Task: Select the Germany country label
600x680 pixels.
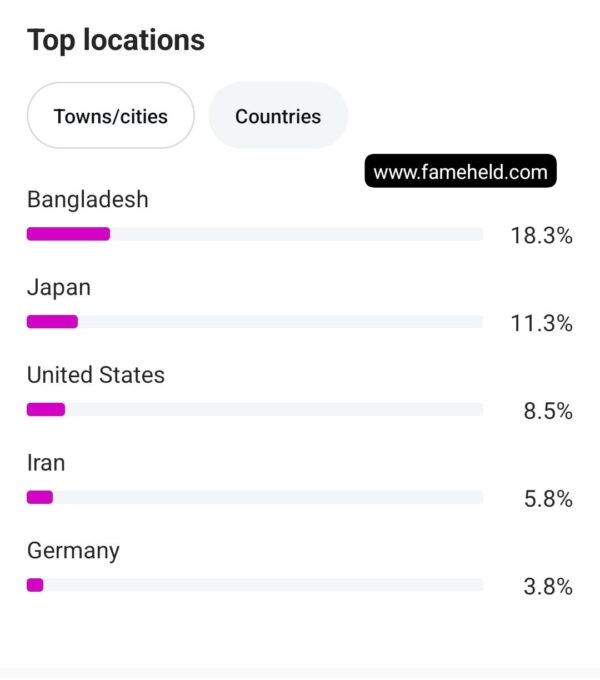Action: pos(73,551)
